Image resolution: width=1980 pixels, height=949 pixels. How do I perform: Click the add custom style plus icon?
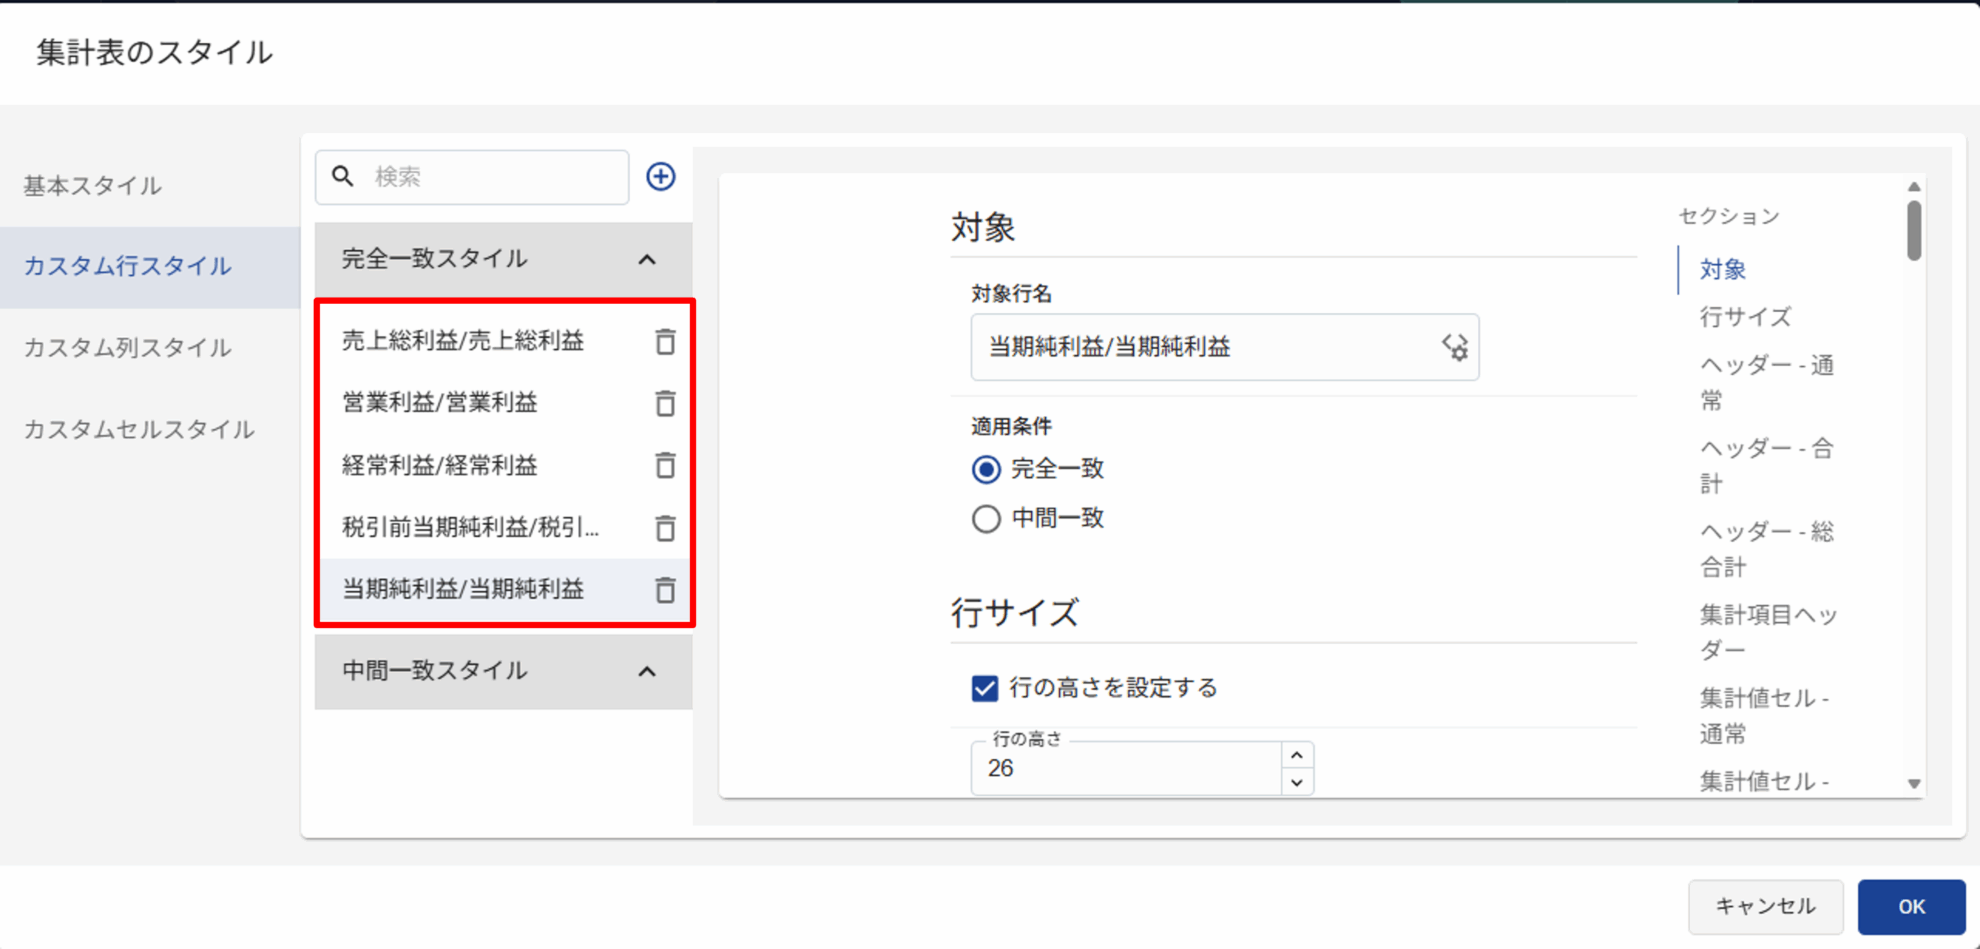[x=660, y=177]
